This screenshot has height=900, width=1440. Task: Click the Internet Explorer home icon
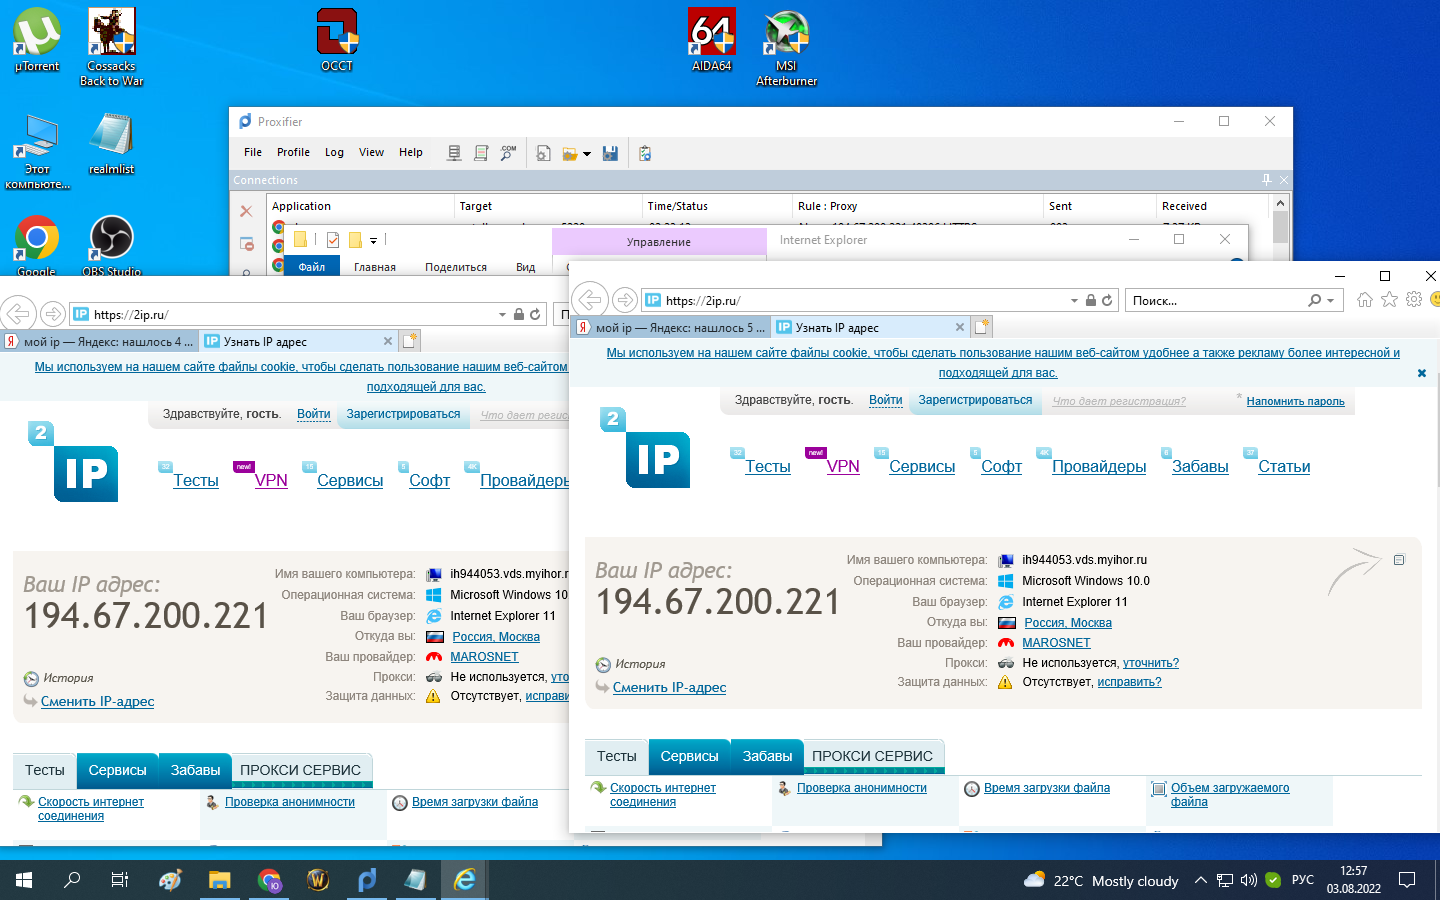pyautogui.click(x=1365, y=300)
